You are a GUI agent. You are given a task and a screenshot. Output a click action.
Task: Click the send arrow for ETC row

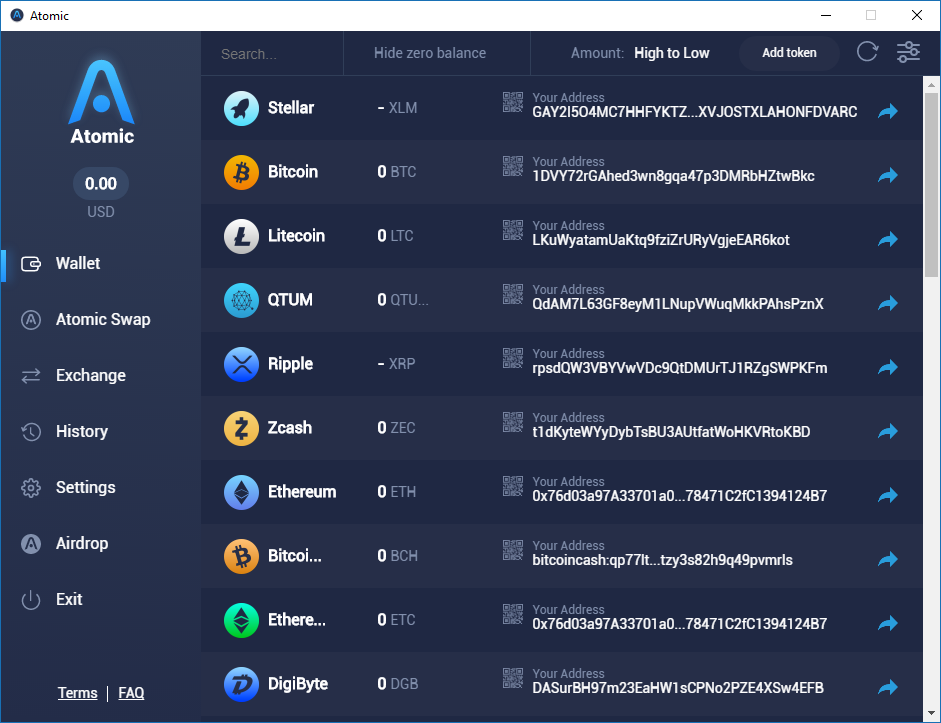pyautogui.click(x=888, y=623)
